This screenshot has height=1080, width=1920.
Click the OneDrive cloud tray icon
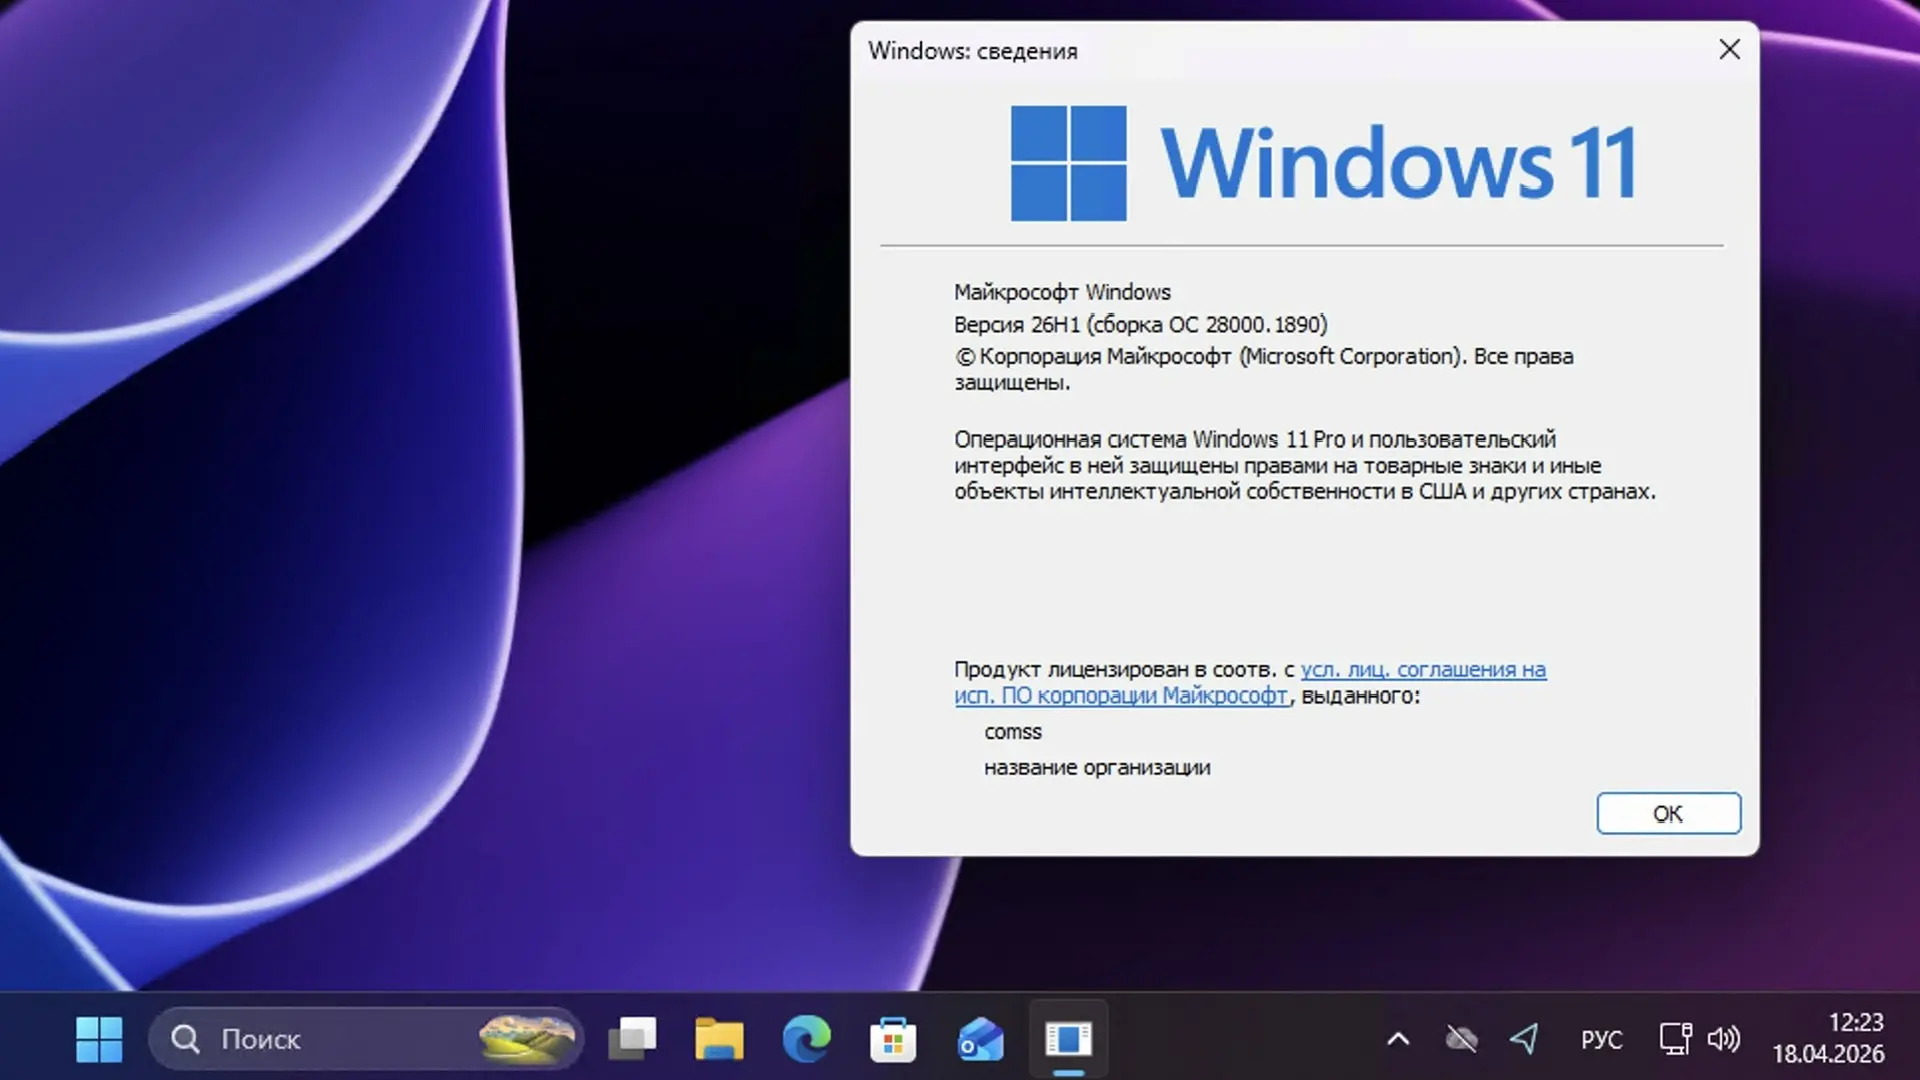1461,1039
